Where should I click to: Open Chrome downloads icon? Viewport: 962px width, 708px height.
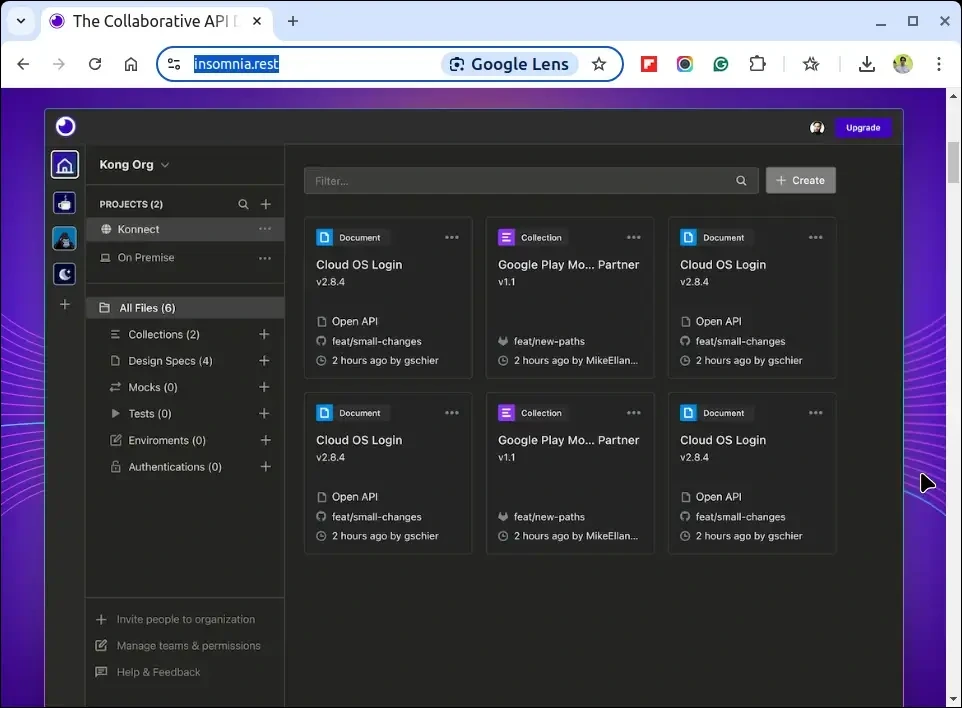coord(866,64)
